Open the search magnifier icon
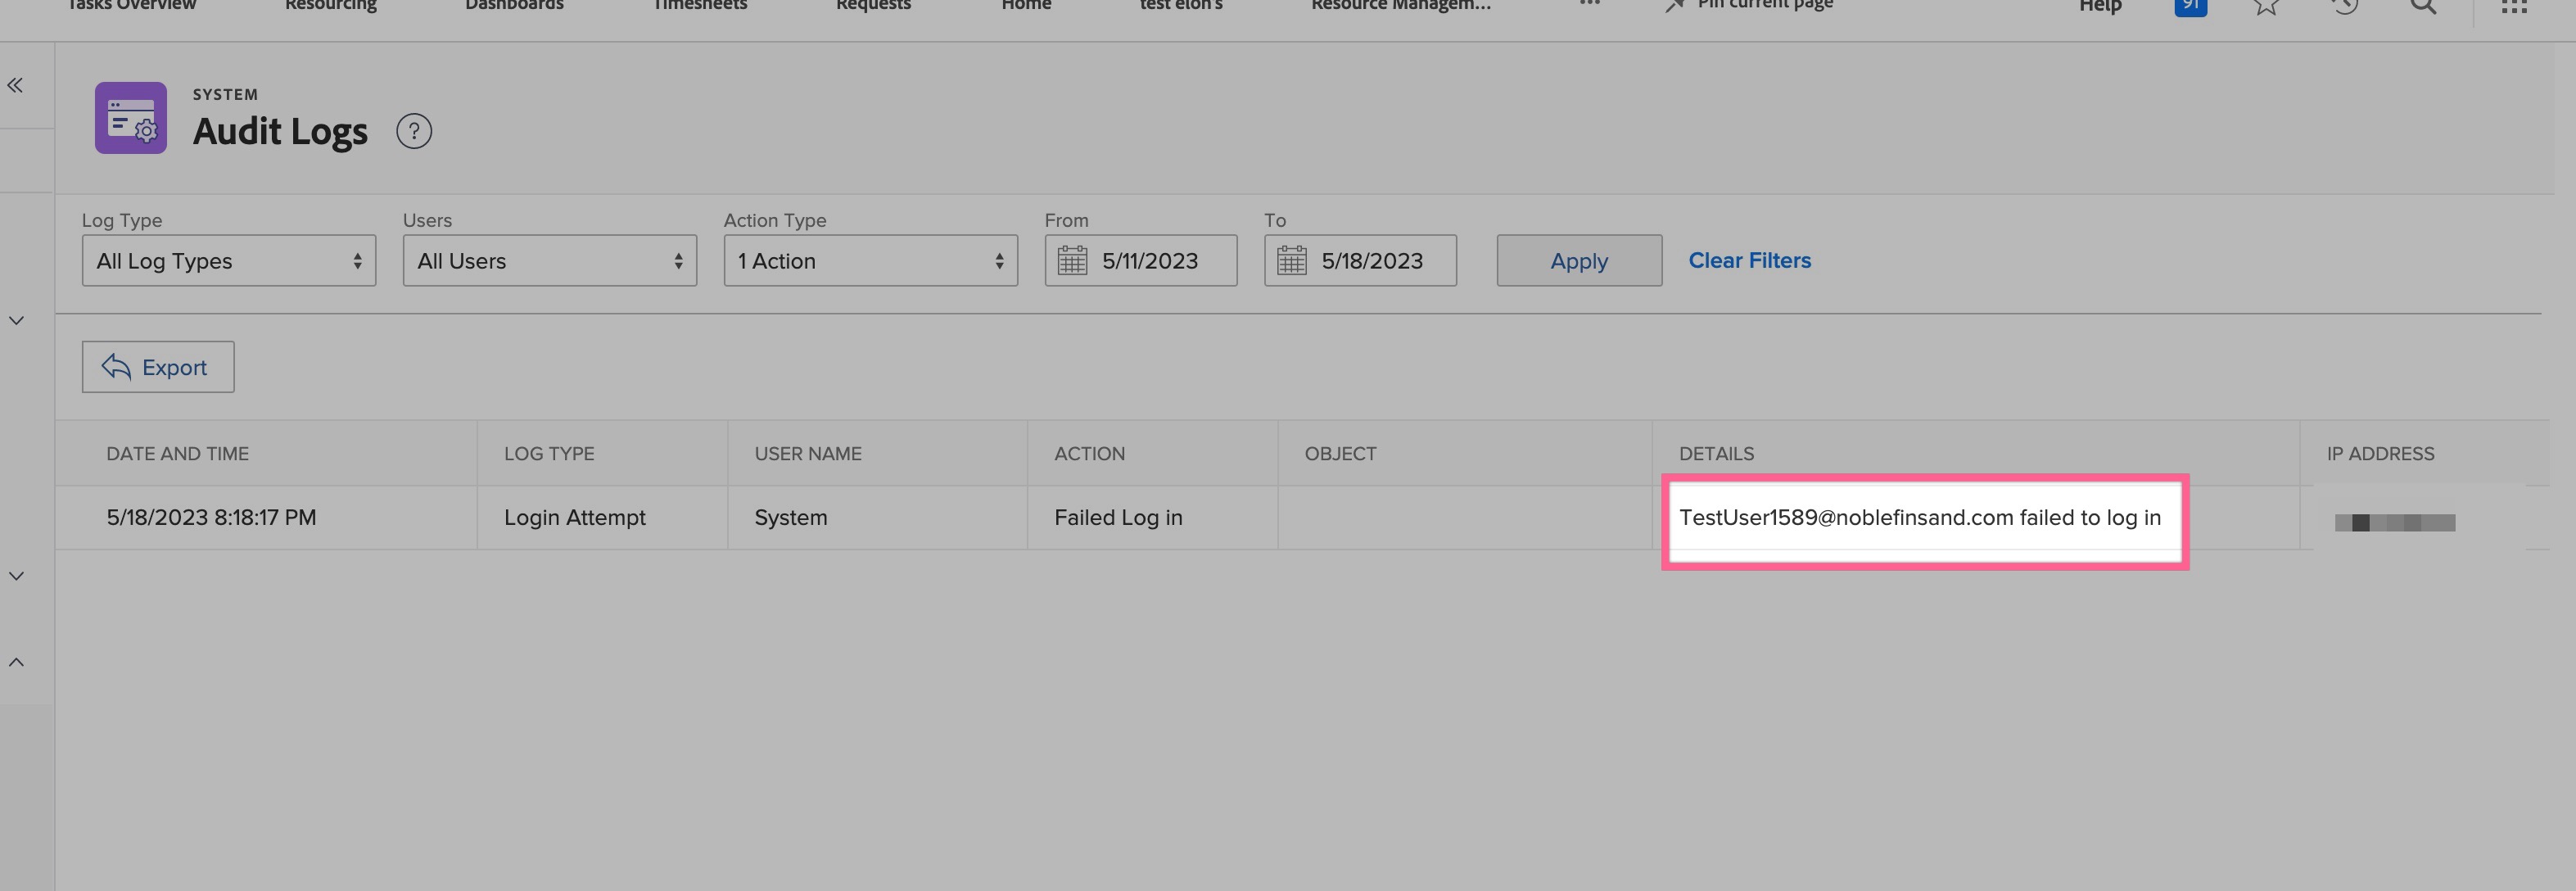Image resolution: width=2576 pixels, height=891 pixels. (2423, 6)
